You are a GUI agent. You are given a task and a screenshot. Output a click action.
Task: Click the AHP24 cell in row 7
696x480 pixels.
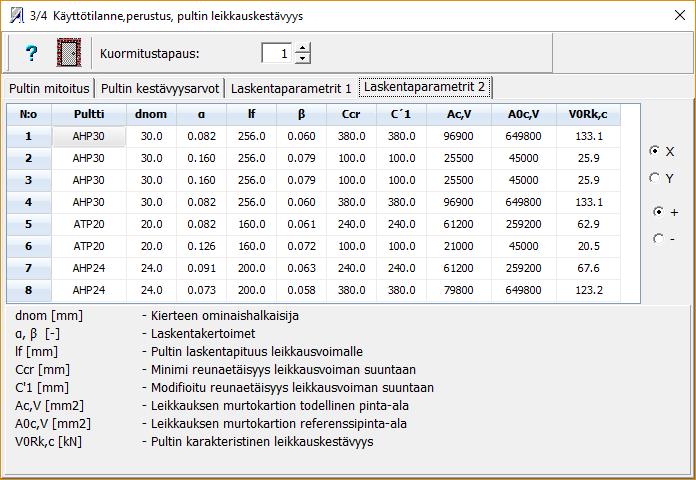click(89, 268)
